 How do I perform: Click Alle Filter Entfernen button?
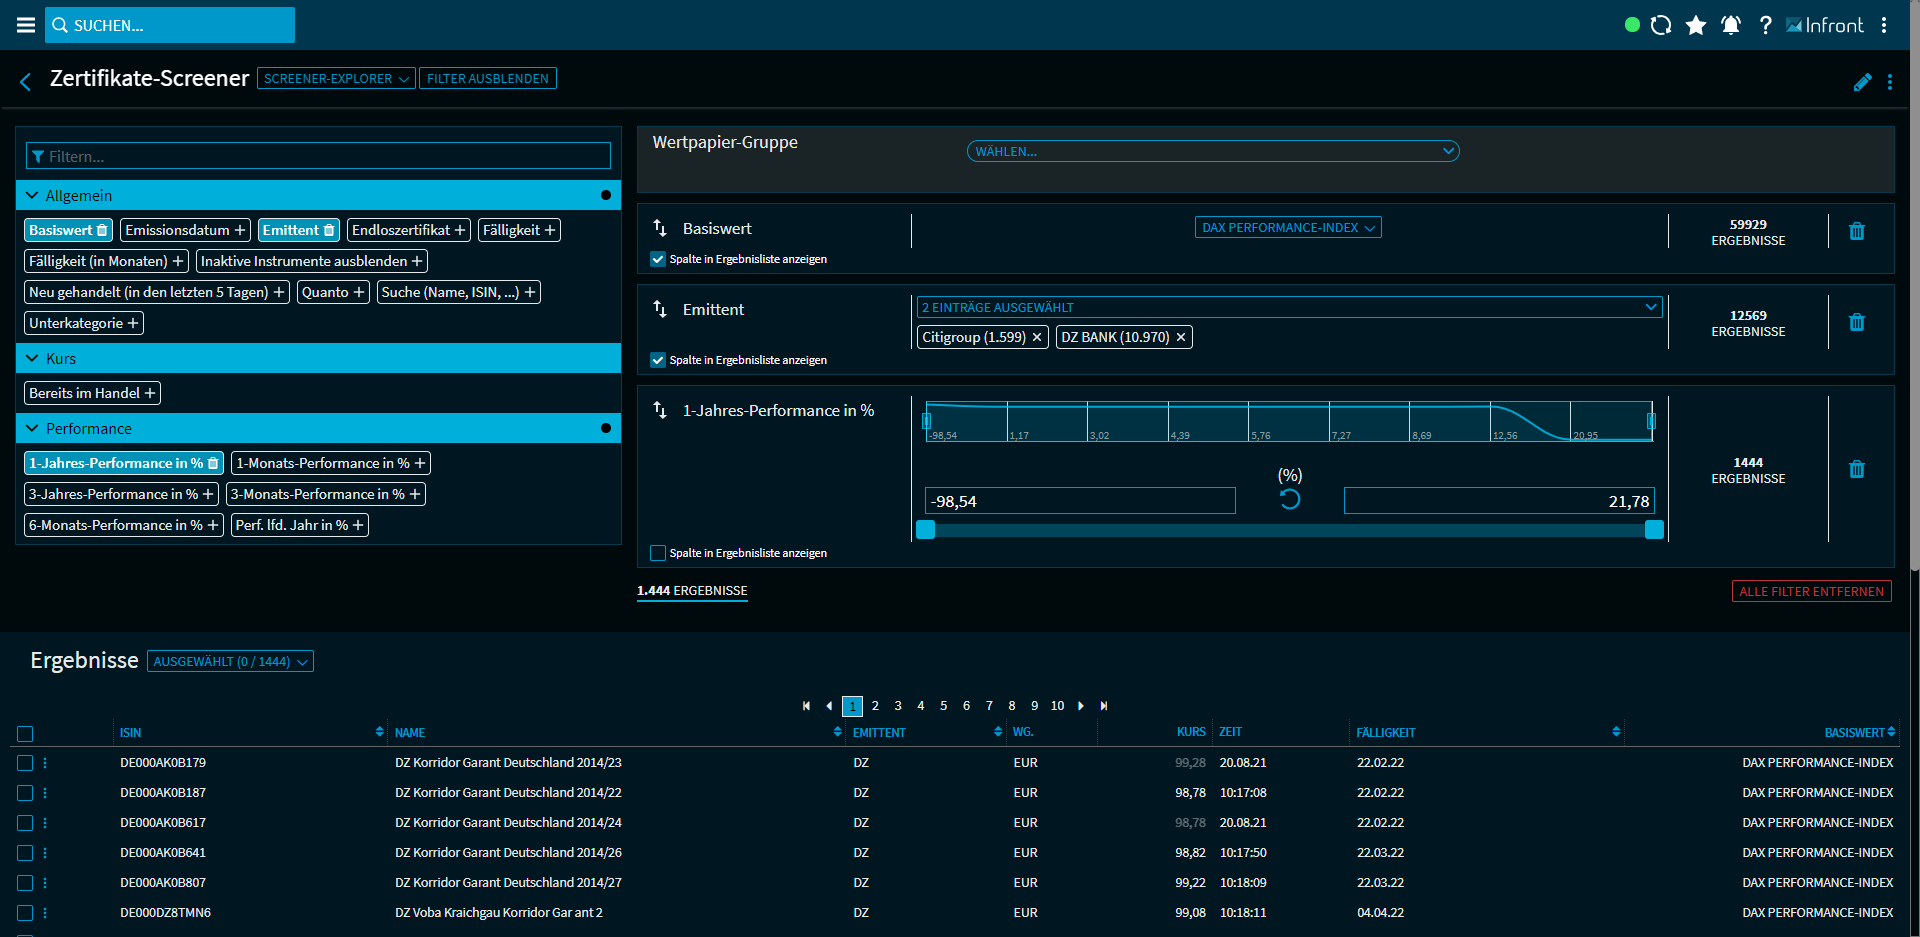pyautogui.click(x=1811, y=591)
